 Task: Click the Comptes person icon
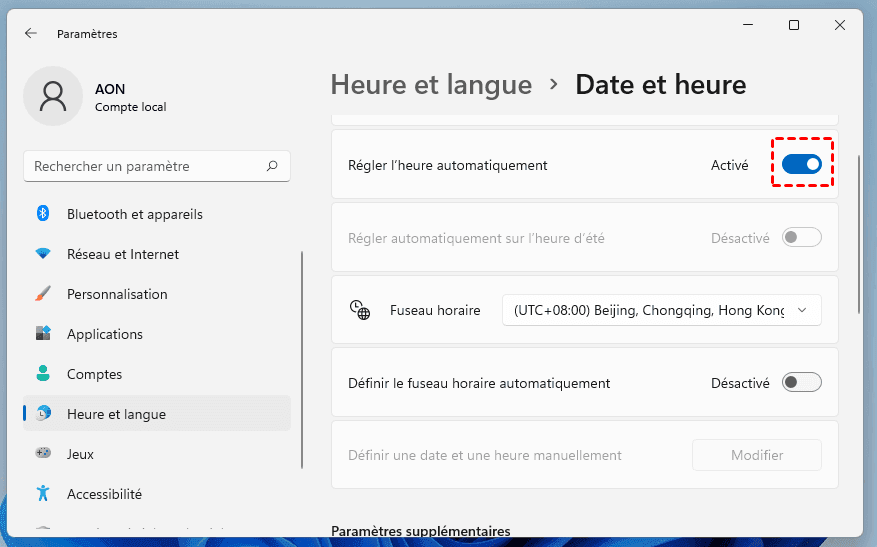[43, 374]
